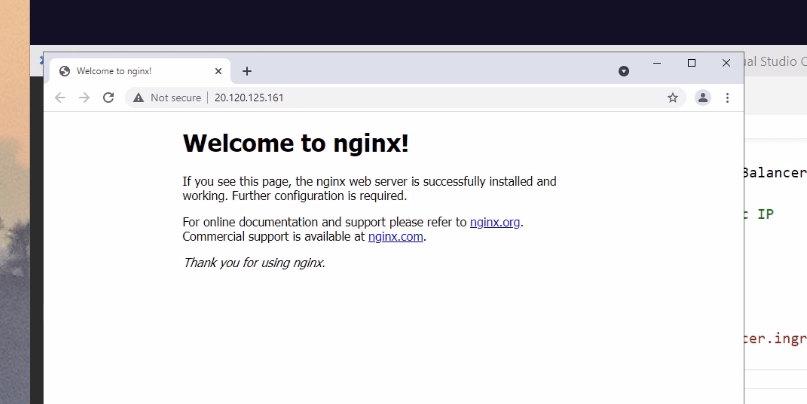The image size is (807, 404).
Task: Go back to the previous page
Action: [60, 98]
